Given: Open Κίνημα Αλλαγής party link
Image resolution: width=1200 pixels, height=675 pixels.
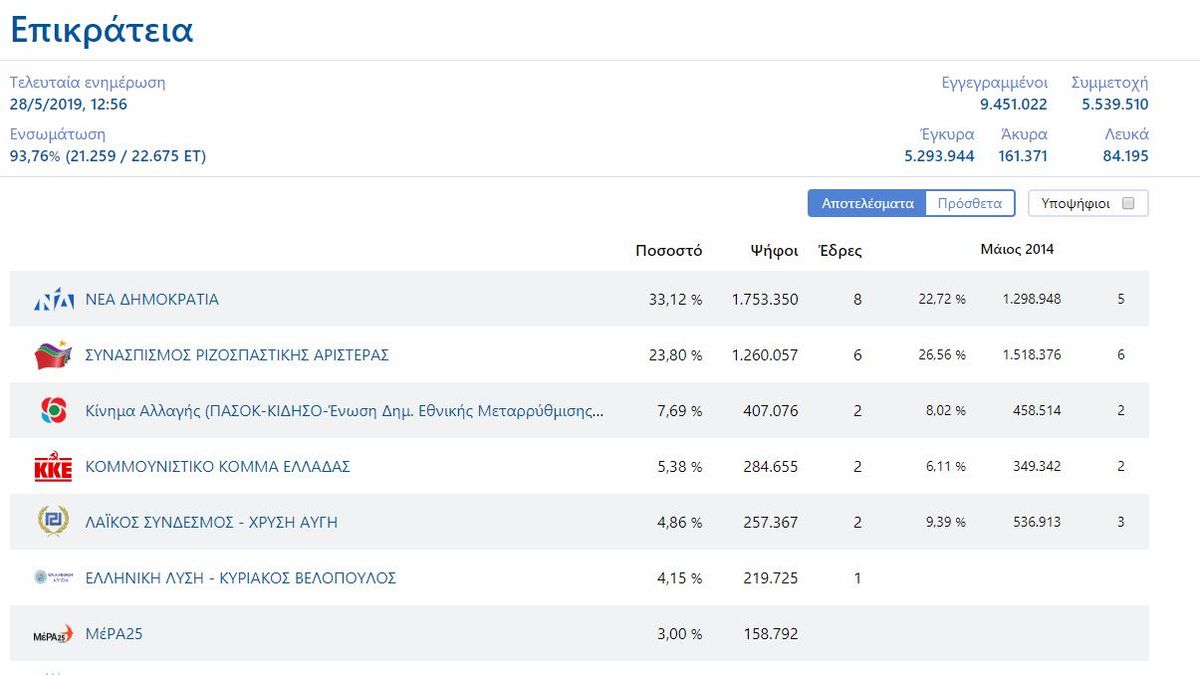Looking at the screenshot, I should click(345, 411).
